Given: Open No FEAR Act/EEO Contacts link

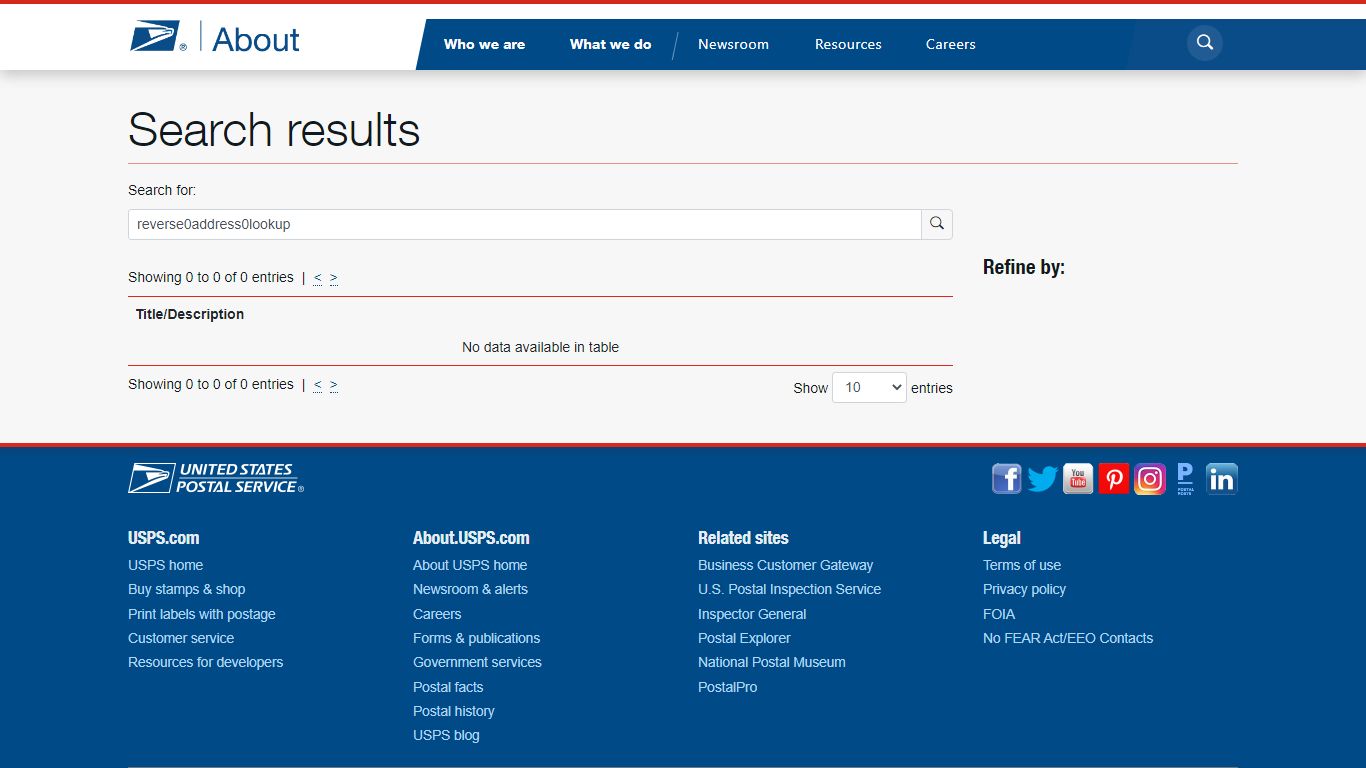Looking at the screenshot, I should (1068, 638).
